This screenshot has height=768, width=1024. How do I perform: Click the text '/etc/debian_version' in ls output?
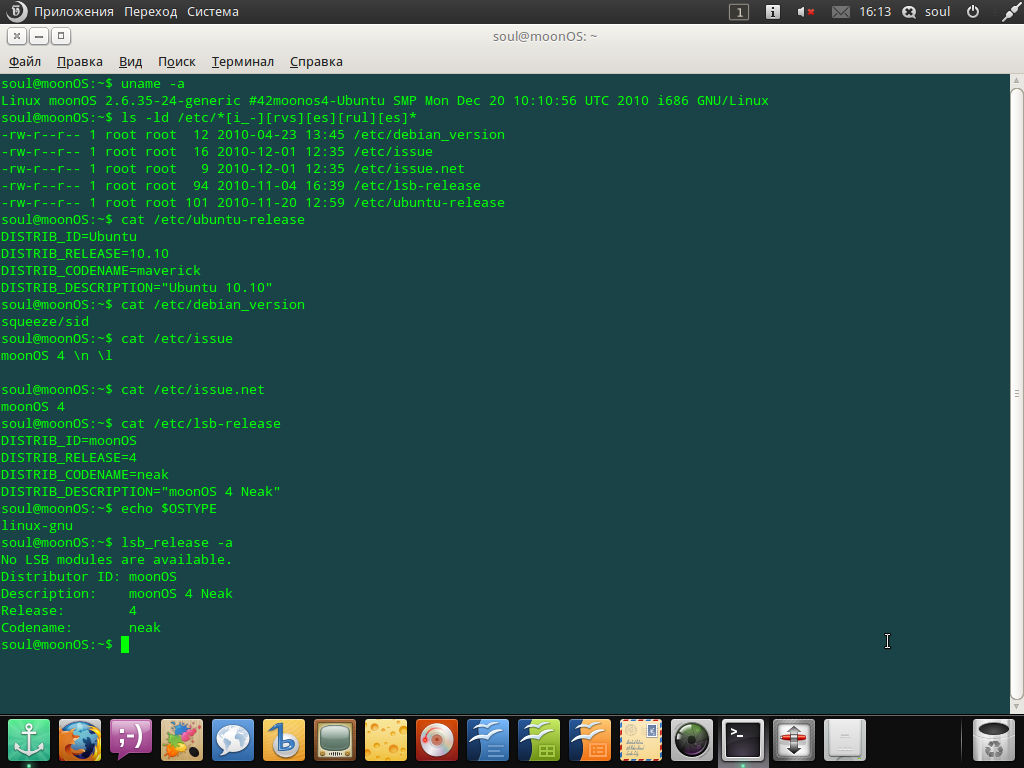click(429, 135)
